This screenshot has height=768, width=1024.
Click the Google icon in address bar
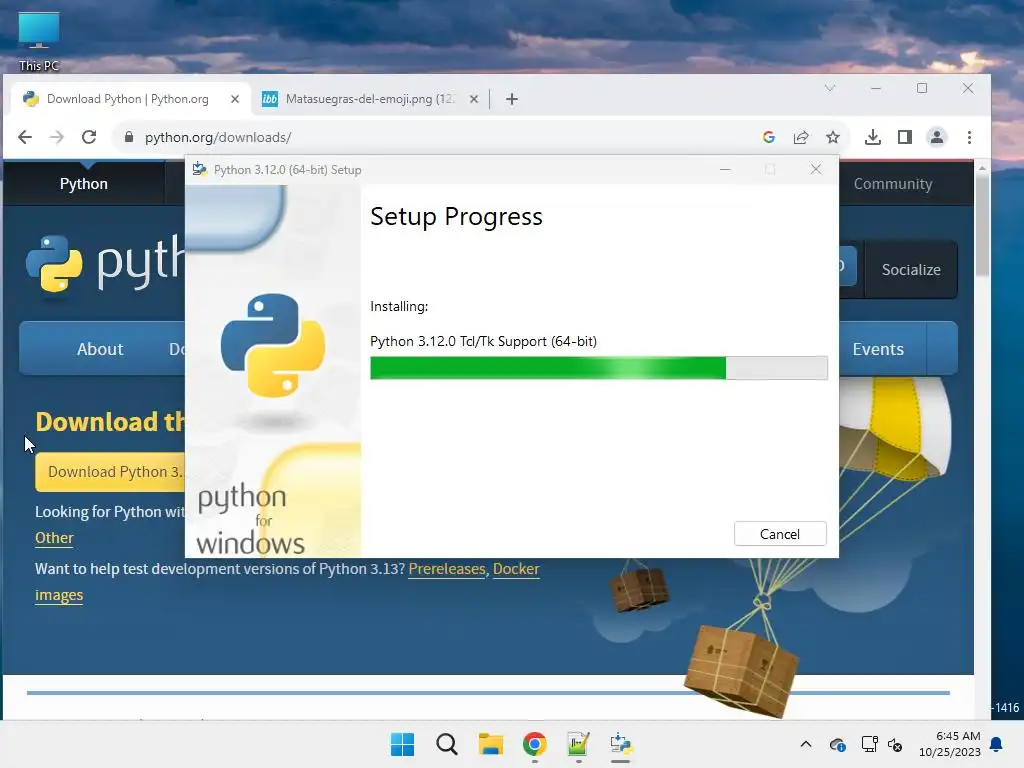(x=769, y=137)
